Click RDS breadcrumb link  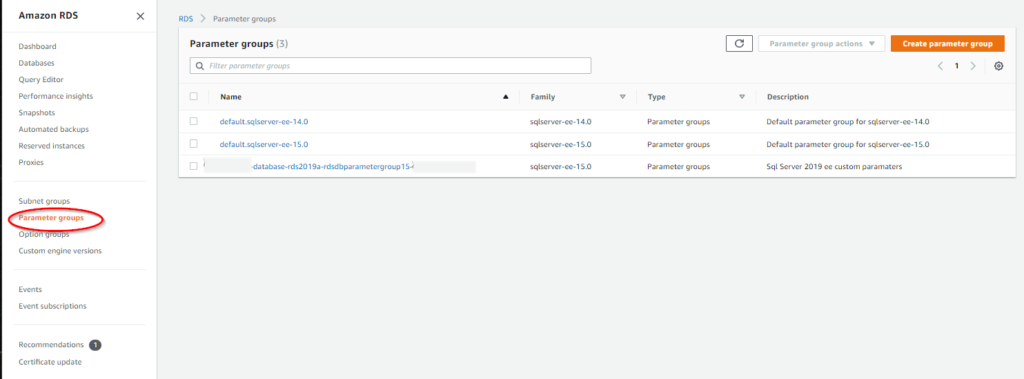point(185,19)
